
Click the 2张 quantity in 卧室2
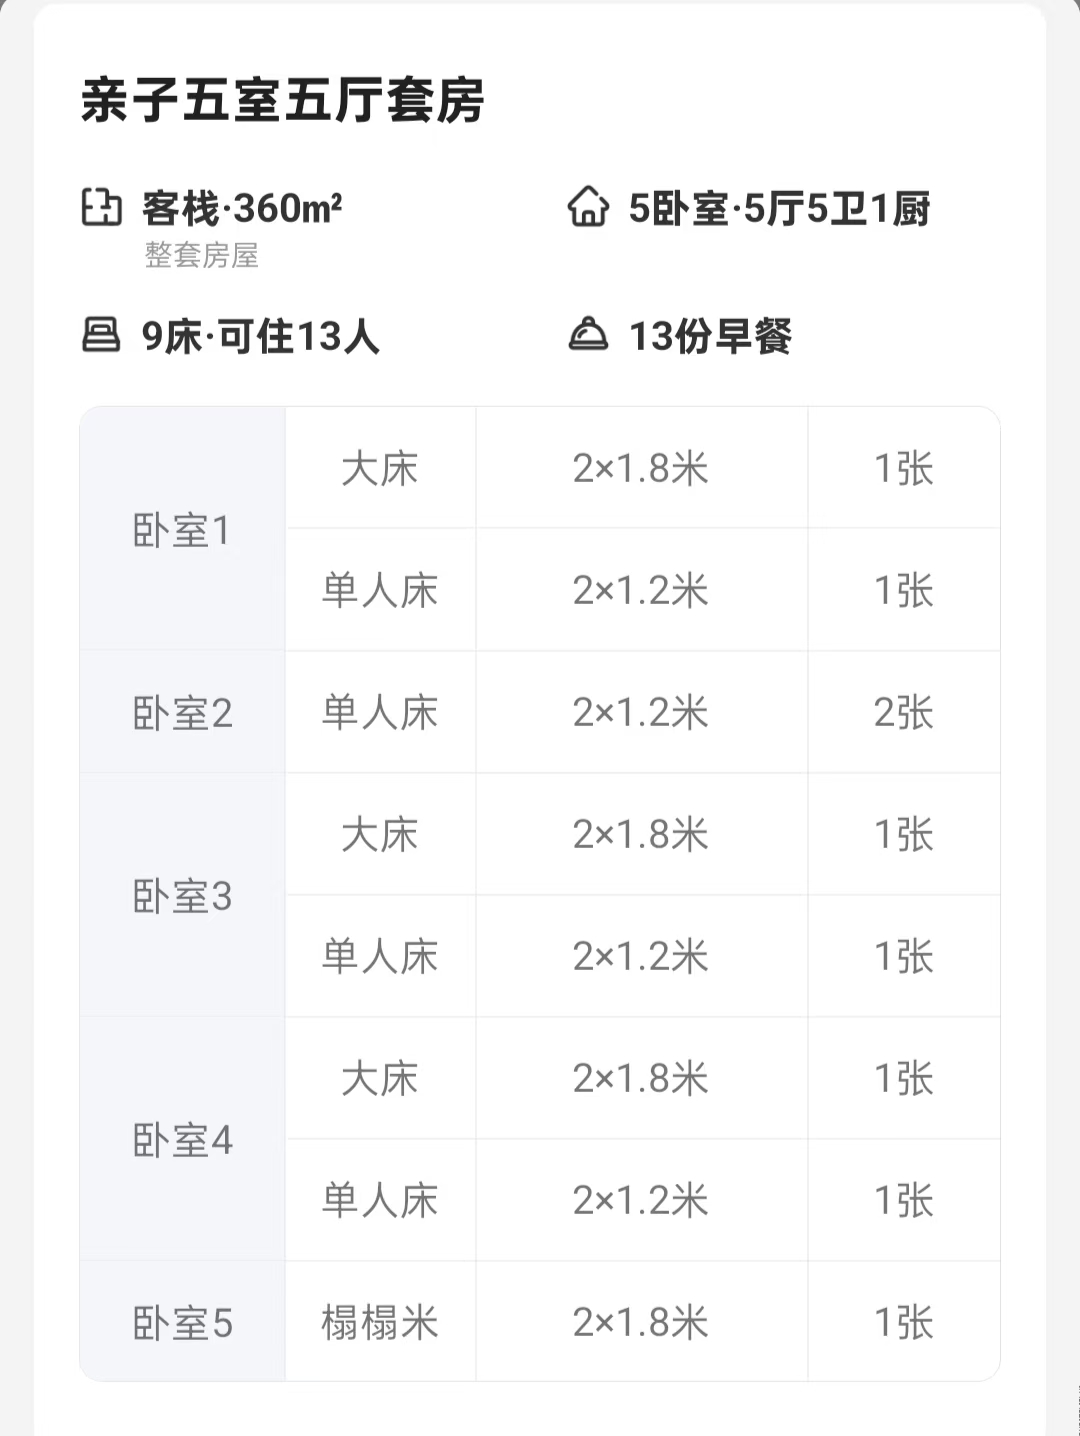point(903,713)
